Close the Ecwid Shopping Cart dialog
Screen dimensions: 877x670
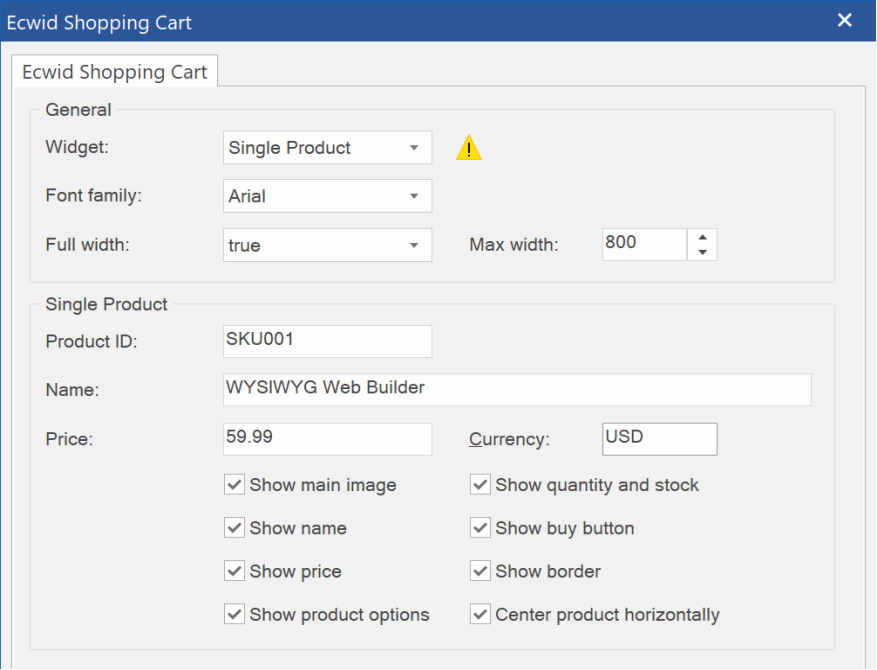[845, 21]
